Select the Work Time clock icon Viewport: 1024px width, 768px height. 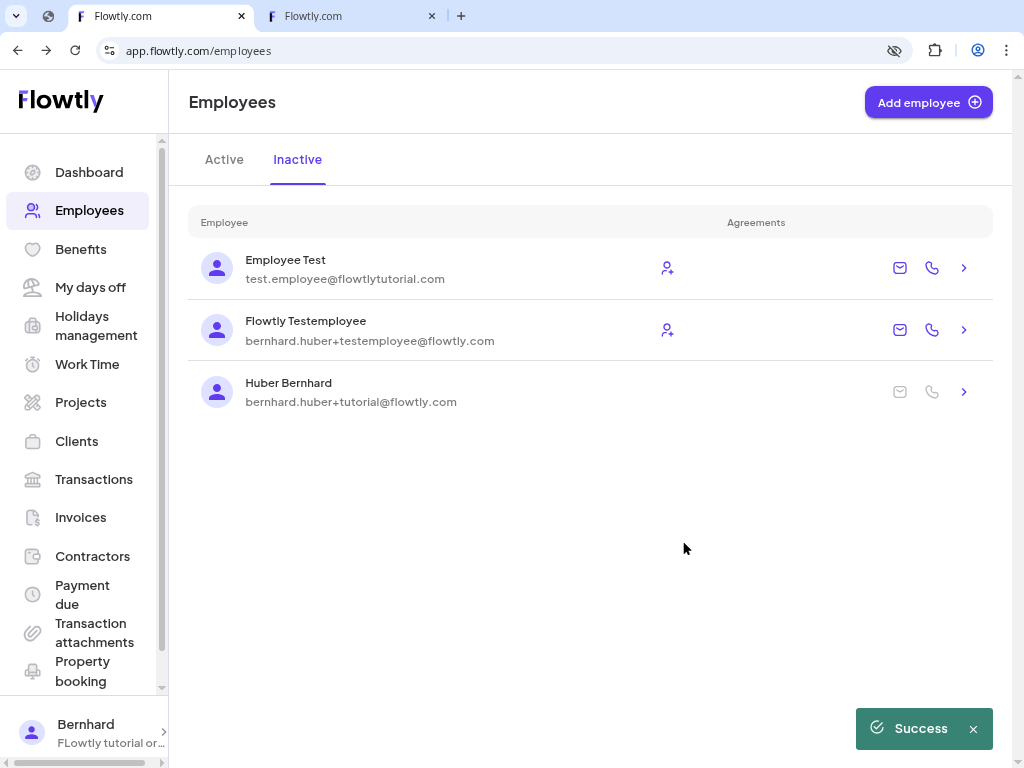point(31,364)
